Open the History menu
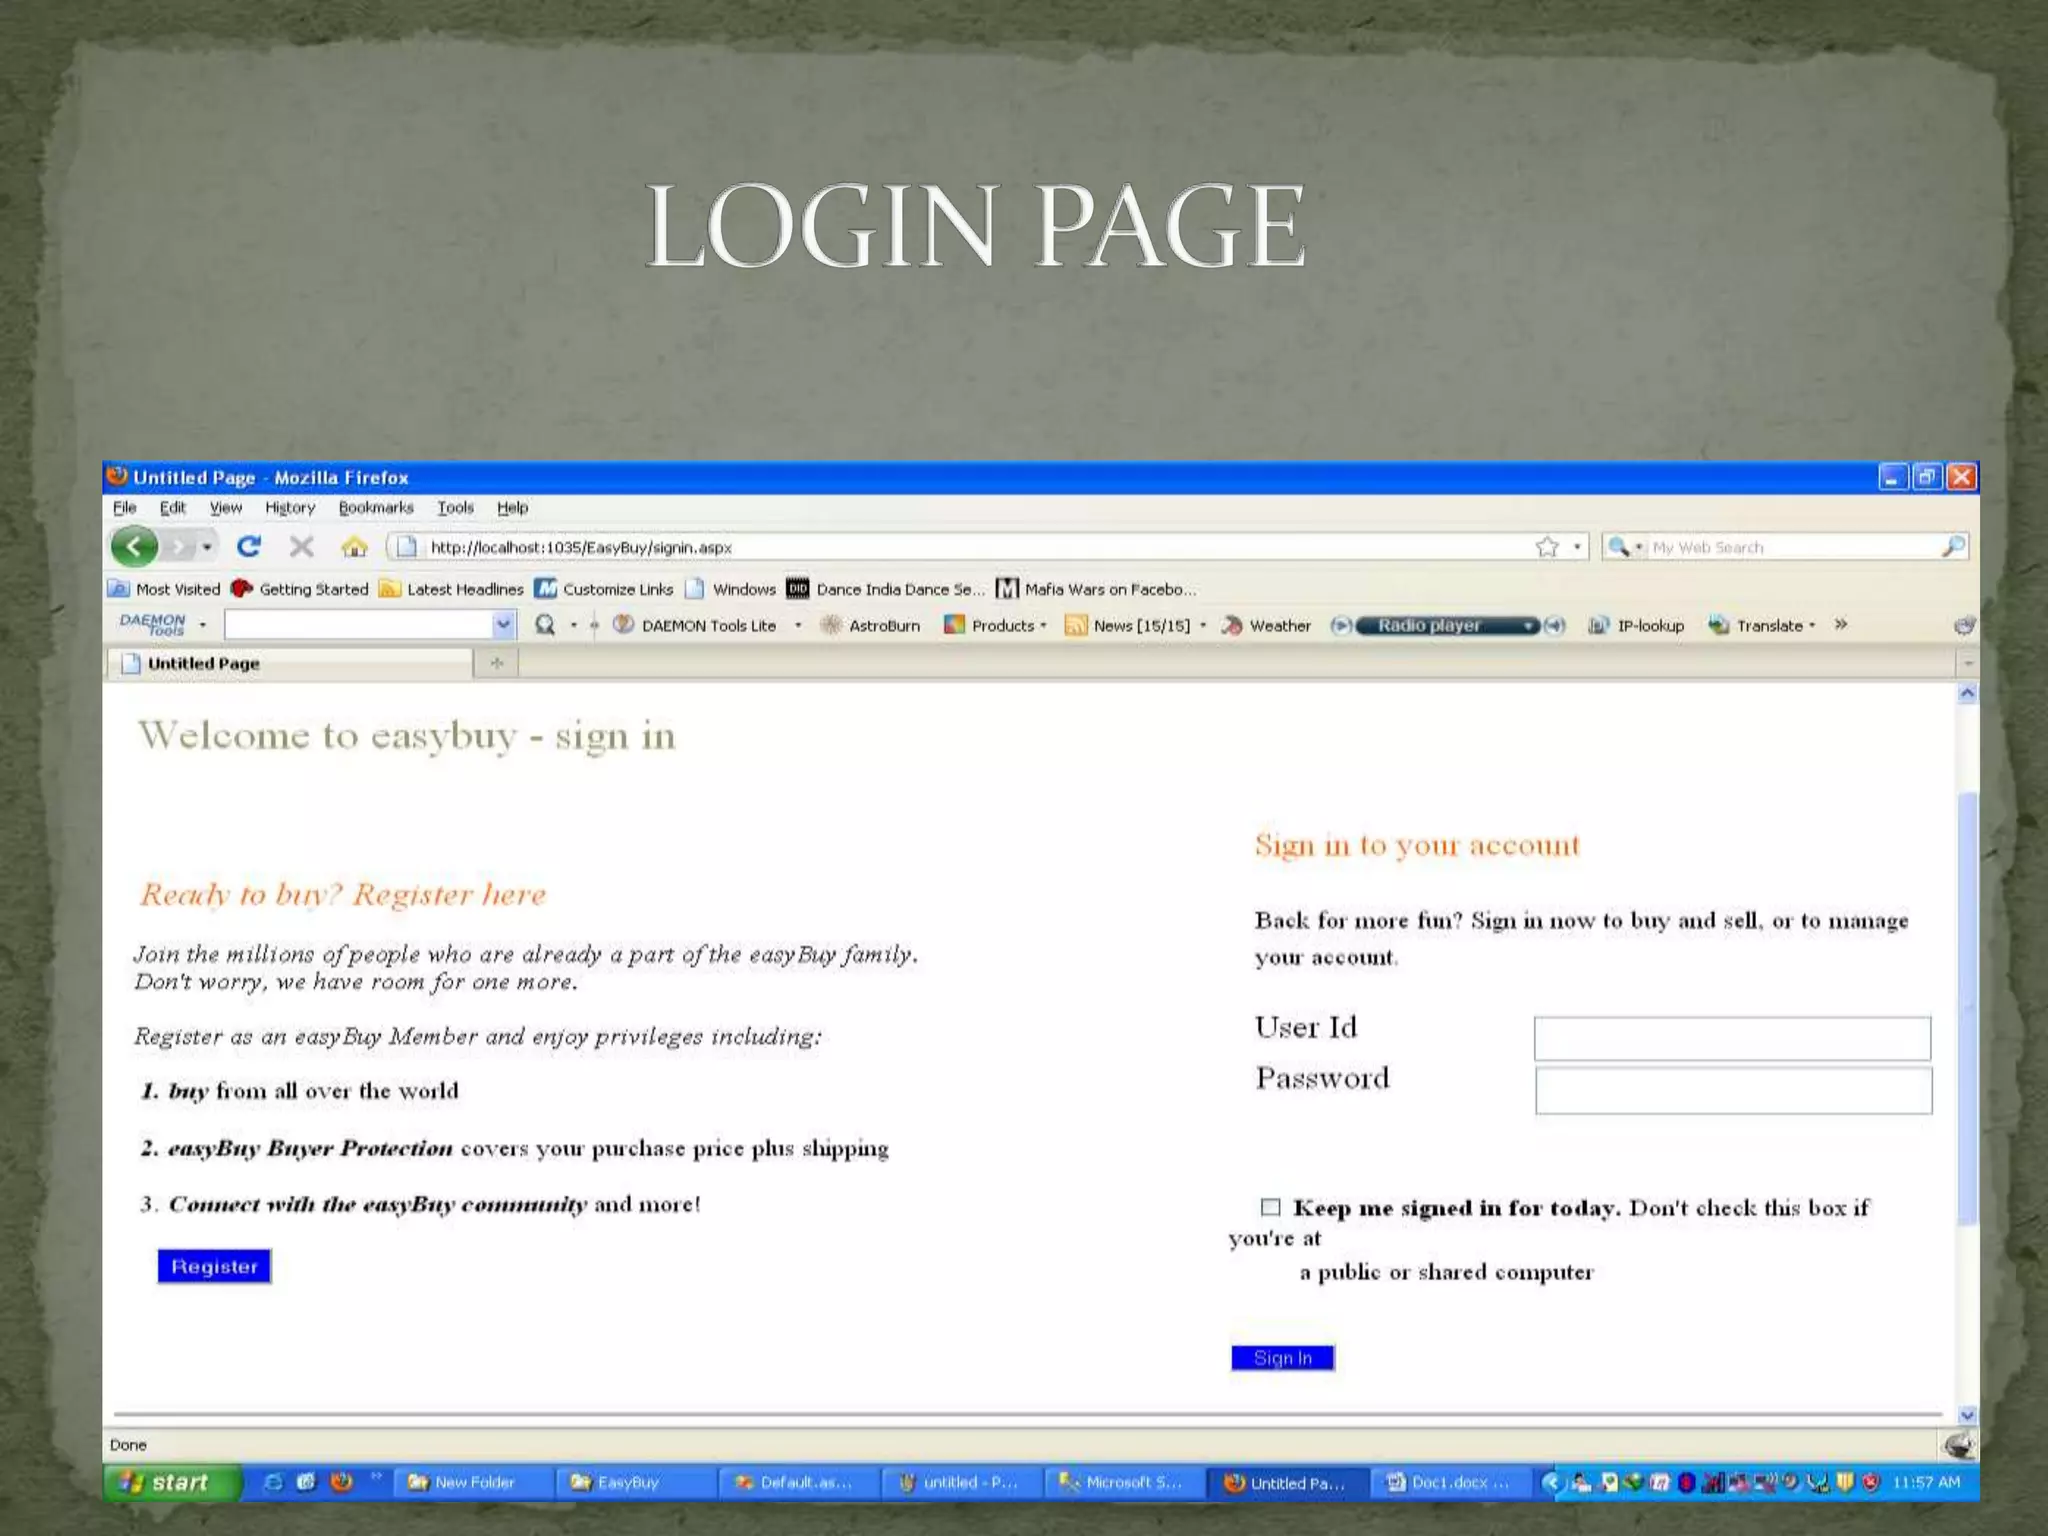The height and width of the screenshot is (1536, 2048). coord(290,508)
